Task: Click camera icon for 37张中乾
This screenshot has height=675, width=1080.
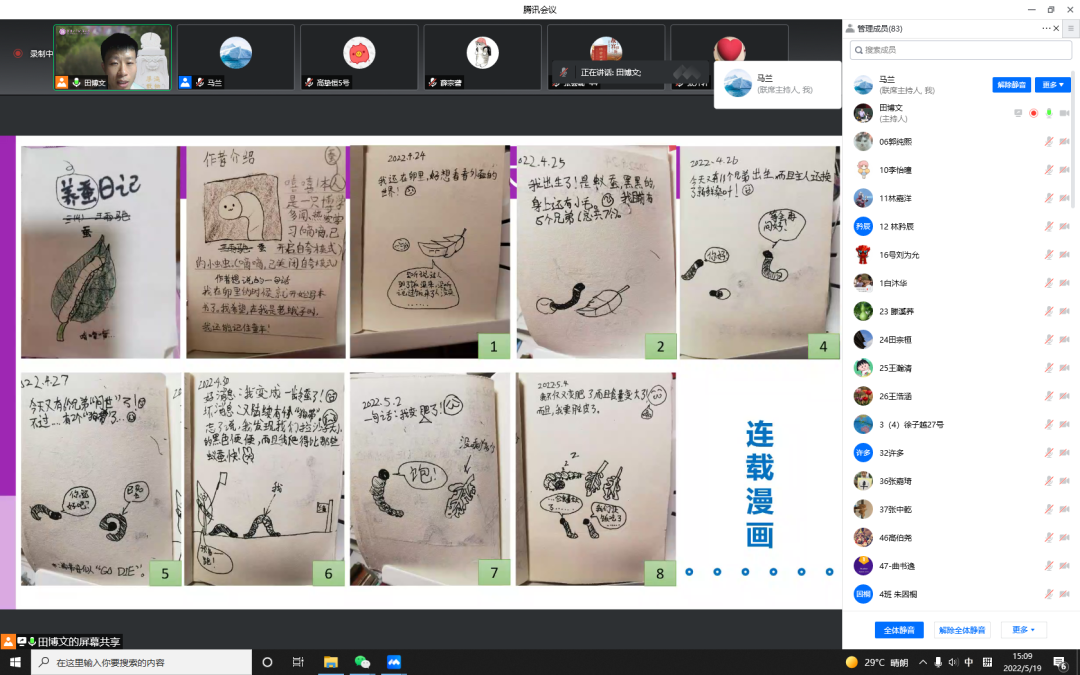Action: (x=1064, y=509)
